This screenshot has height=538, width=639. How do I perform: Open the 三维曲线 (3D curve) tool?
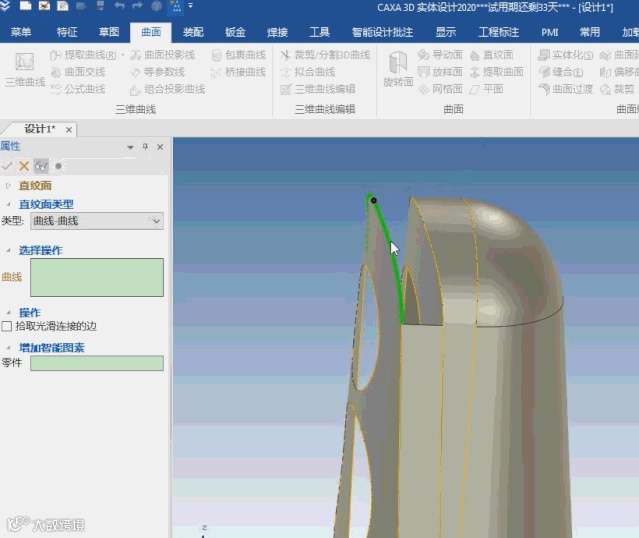pyautogui.click(x=24, y=69)
